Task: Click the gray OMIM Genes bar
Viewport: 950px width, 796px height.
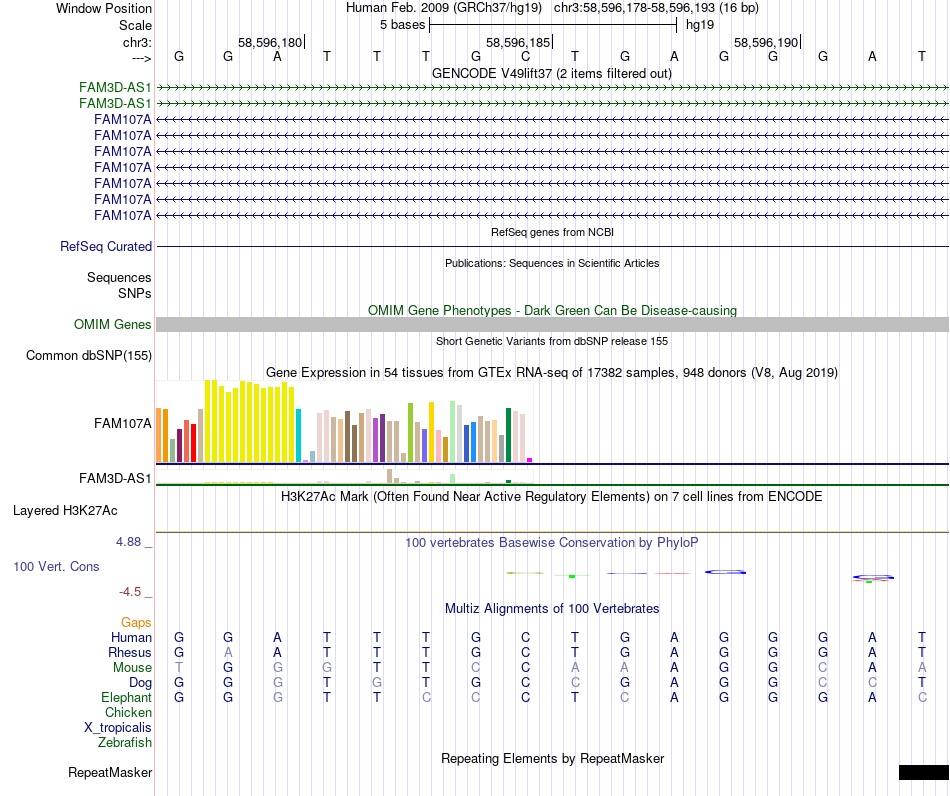Action: (552, 324)
